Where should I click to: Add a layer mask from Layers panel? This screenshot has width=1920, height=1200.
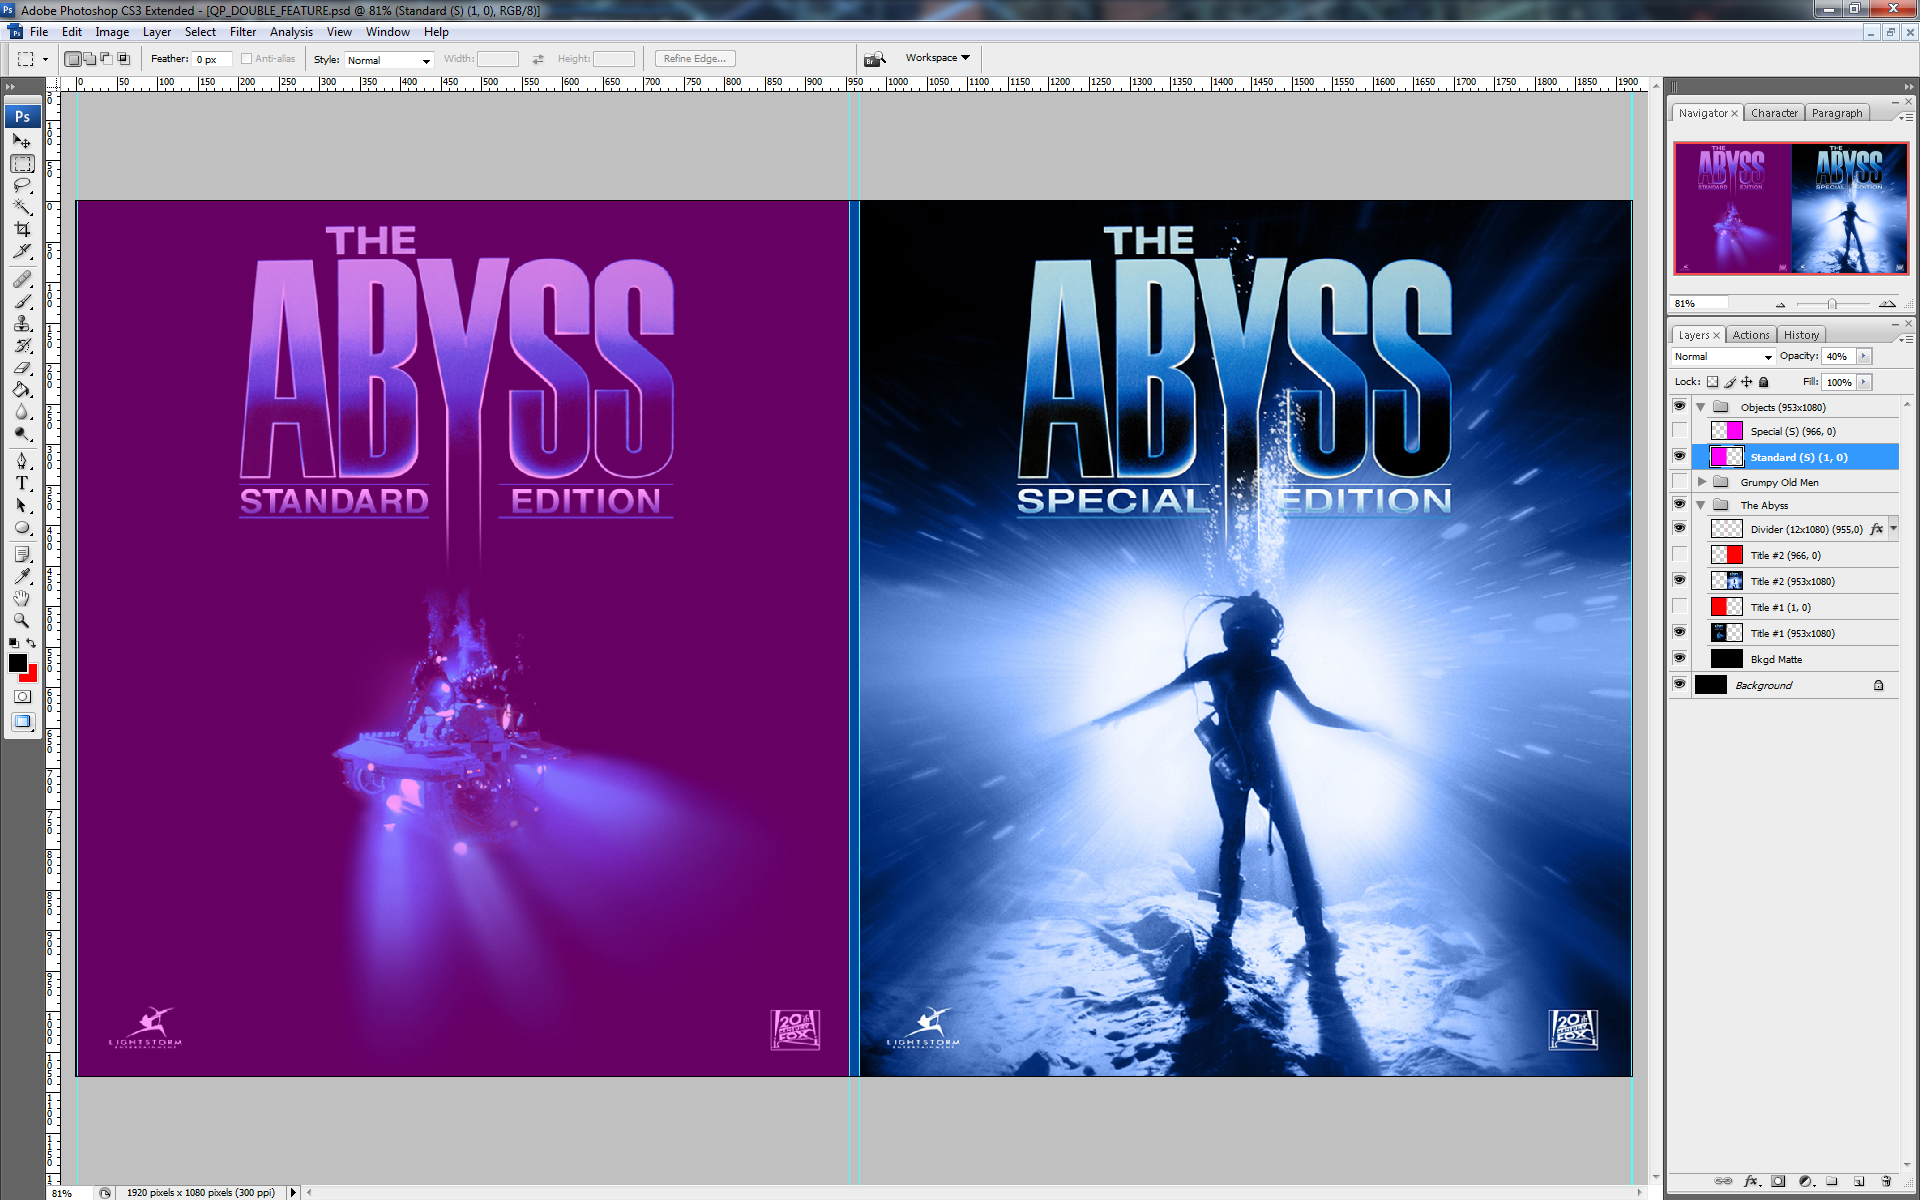click(1778, 1181)
